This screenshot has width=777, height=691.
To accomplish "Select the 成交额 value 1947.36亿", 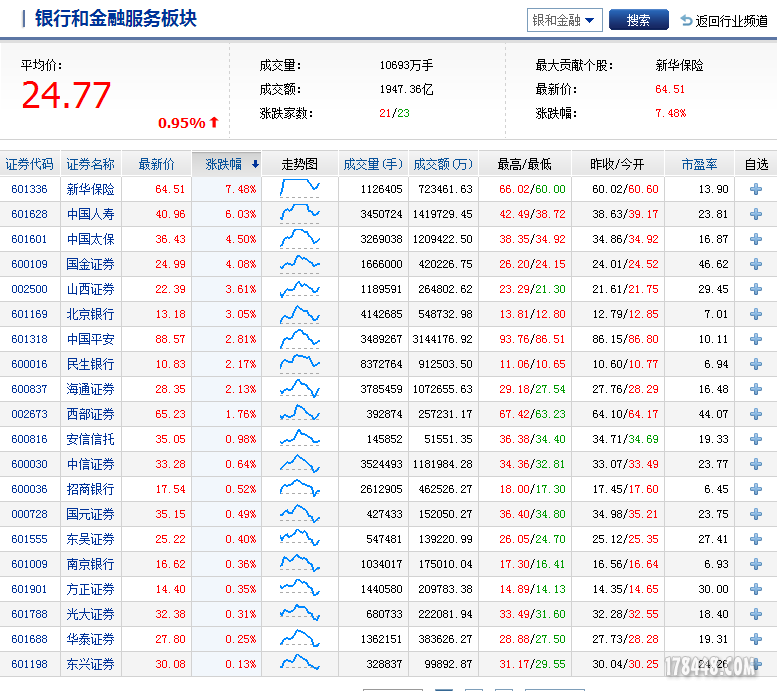I will point(406,89).
